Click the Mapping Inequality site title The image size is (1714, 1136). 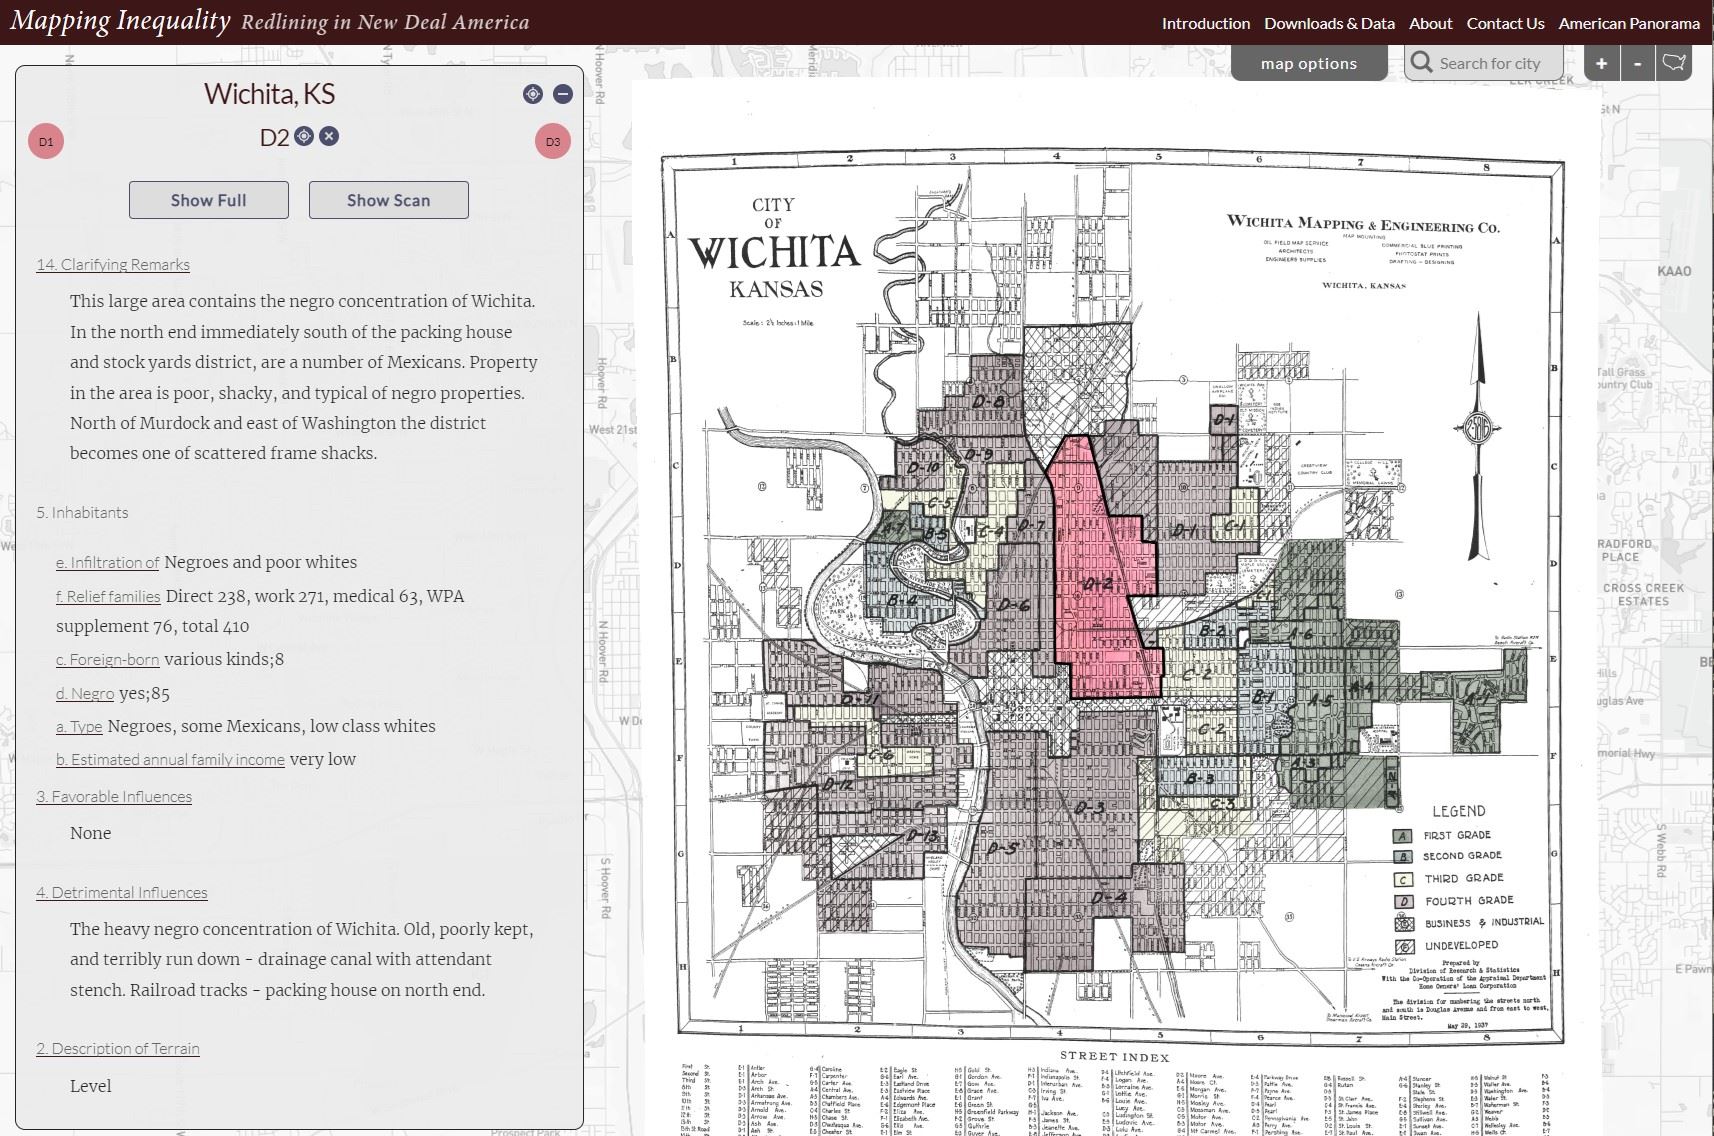coord(120,21)
